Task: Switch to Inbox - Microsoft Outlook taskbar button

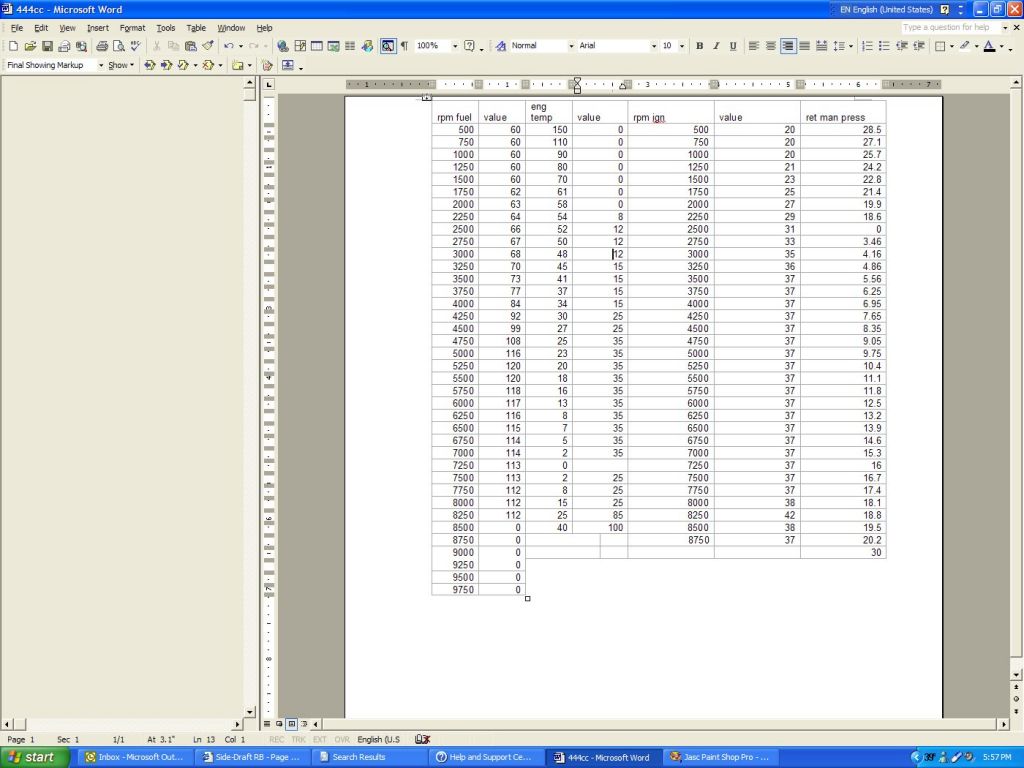Action: [135, 757]
